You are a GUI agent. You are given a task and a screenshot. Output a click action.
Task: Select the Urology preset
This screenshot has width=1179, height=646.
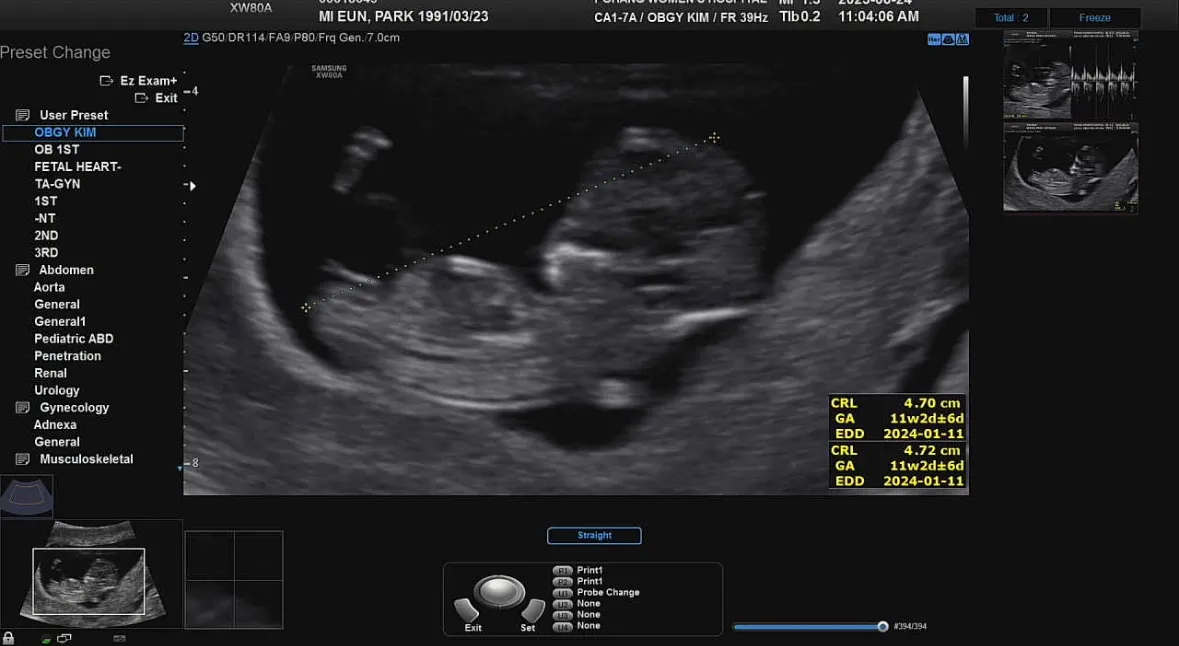point(56,390)
